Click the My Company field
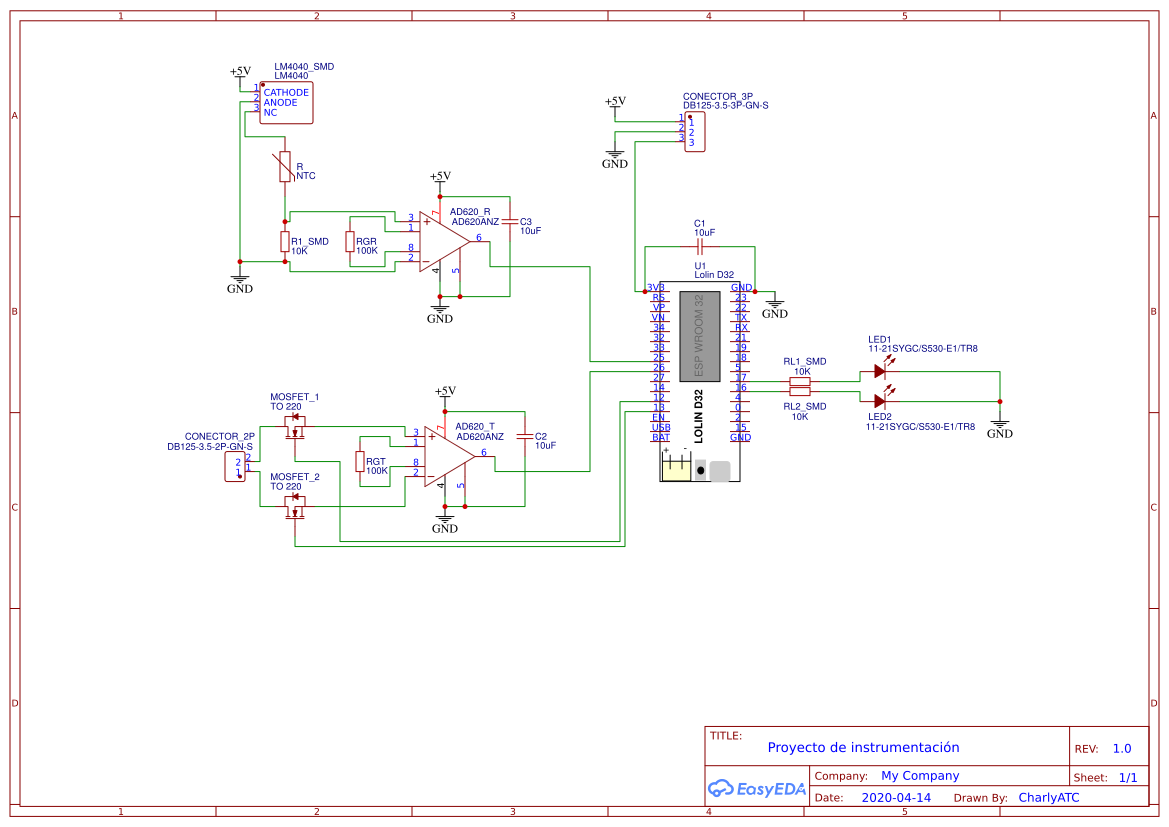 pyautogui.click(x=919, y=776)
